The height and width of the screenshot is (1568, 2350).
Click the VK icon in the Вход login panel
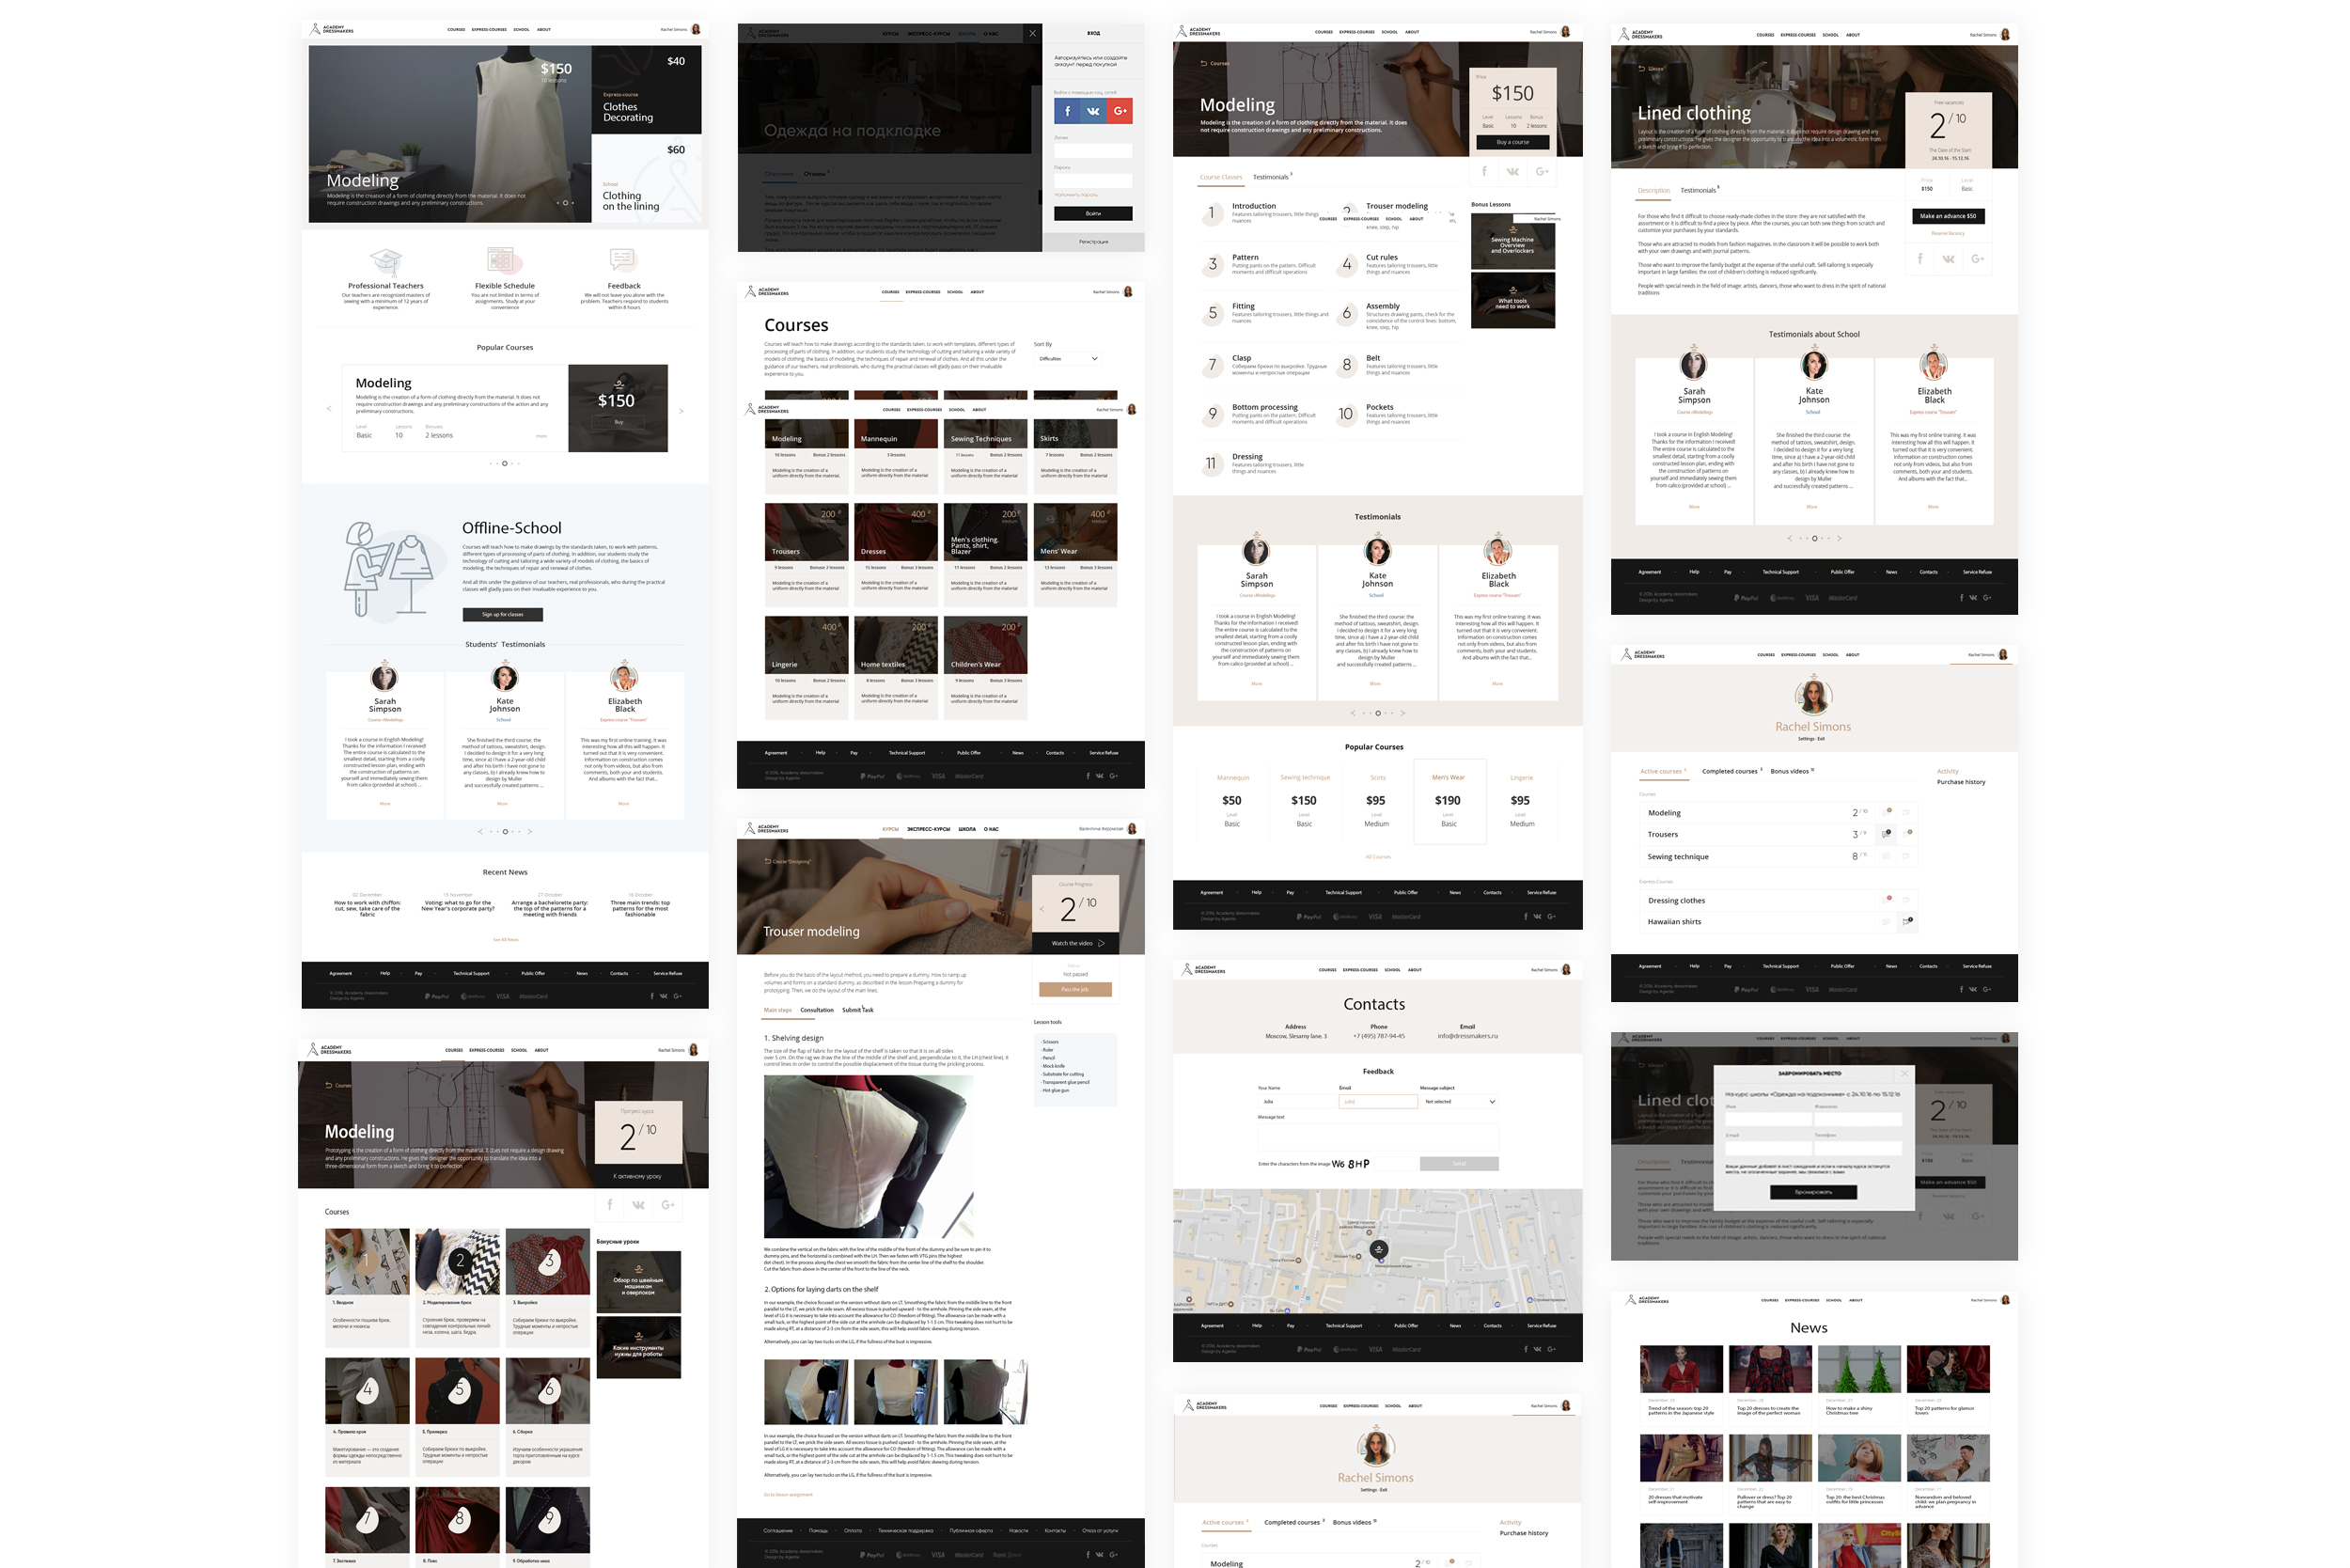pyautogui.click(x=1093, y=111)
